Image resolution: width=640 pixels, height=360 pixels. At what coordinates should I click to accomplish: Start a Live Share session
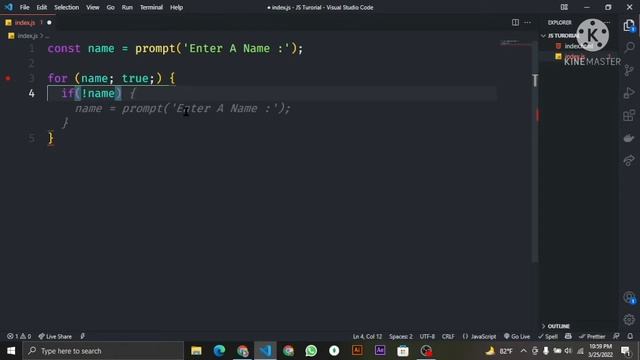tap(55, 336)
